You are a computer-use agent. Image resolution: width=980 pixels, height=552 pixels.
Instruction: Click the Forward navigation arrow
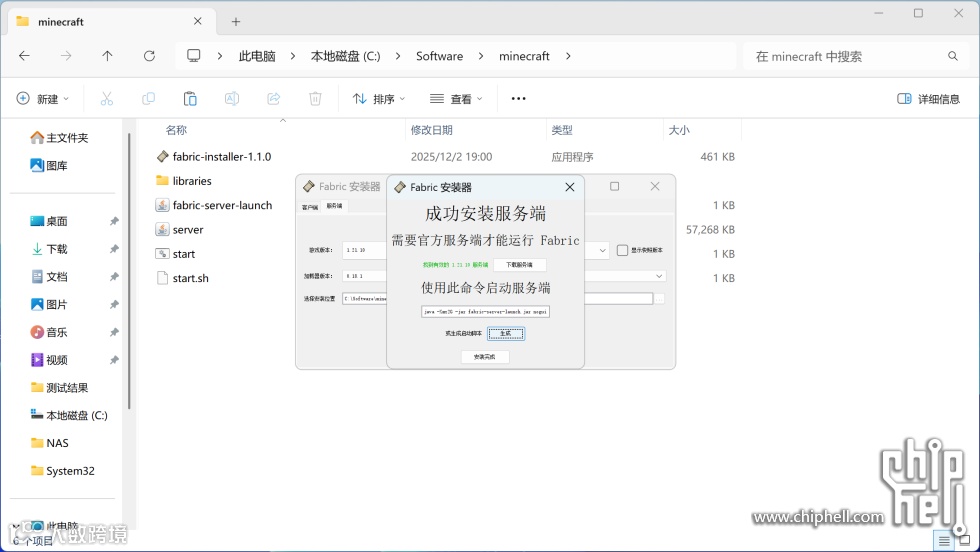click(x=66, y=56)
